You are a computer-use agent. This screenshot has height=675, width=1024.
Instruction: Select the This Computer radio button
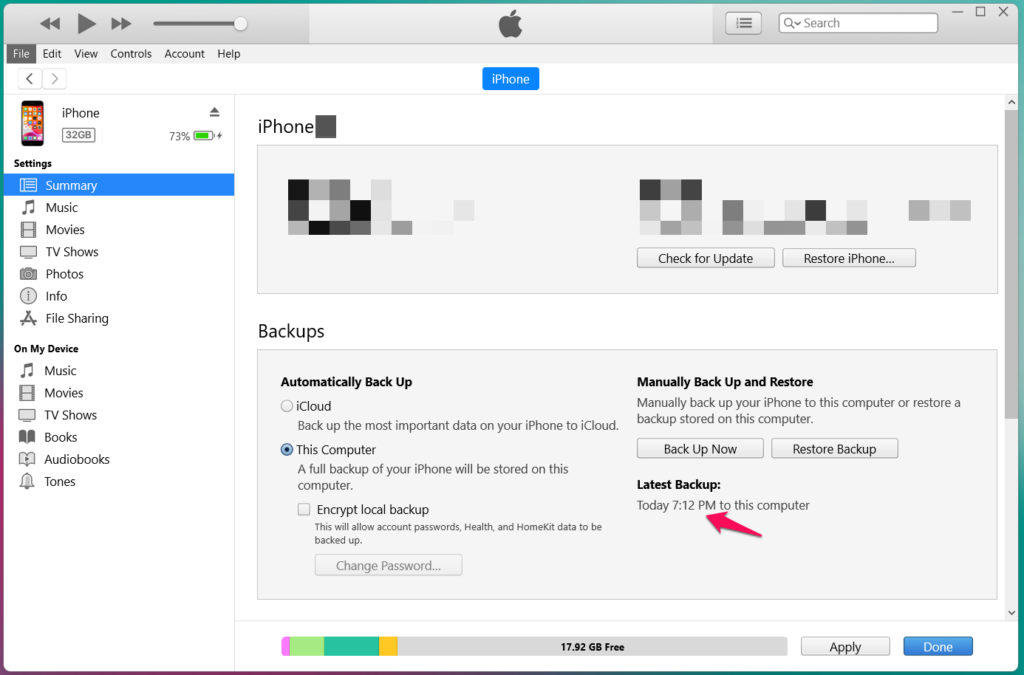(x=287, y=450)
